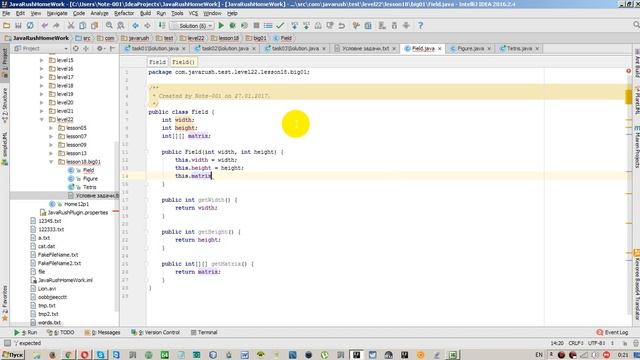The width and height of the screenshot is (640, 360).
Task: Click the navigate Back arrow
Action: (x=135, y=25)
